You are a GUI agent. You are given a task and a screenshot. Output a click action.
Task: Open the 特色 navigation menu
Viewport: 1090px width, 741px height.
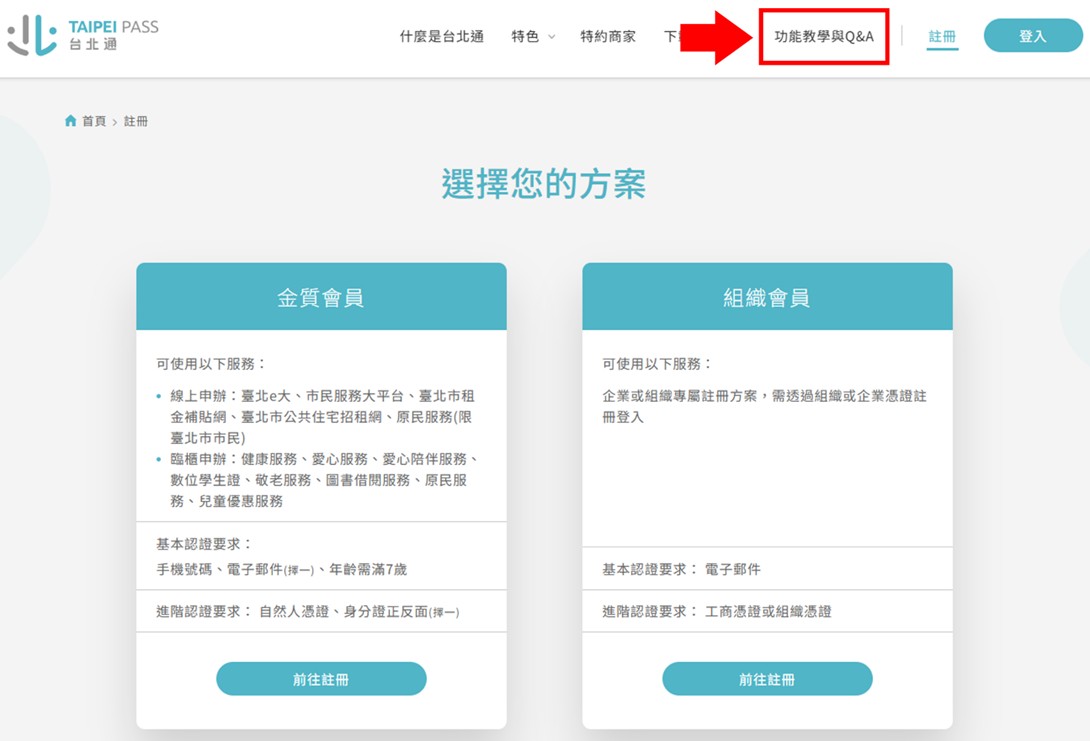pyautogui.click(x=525, y=36)
